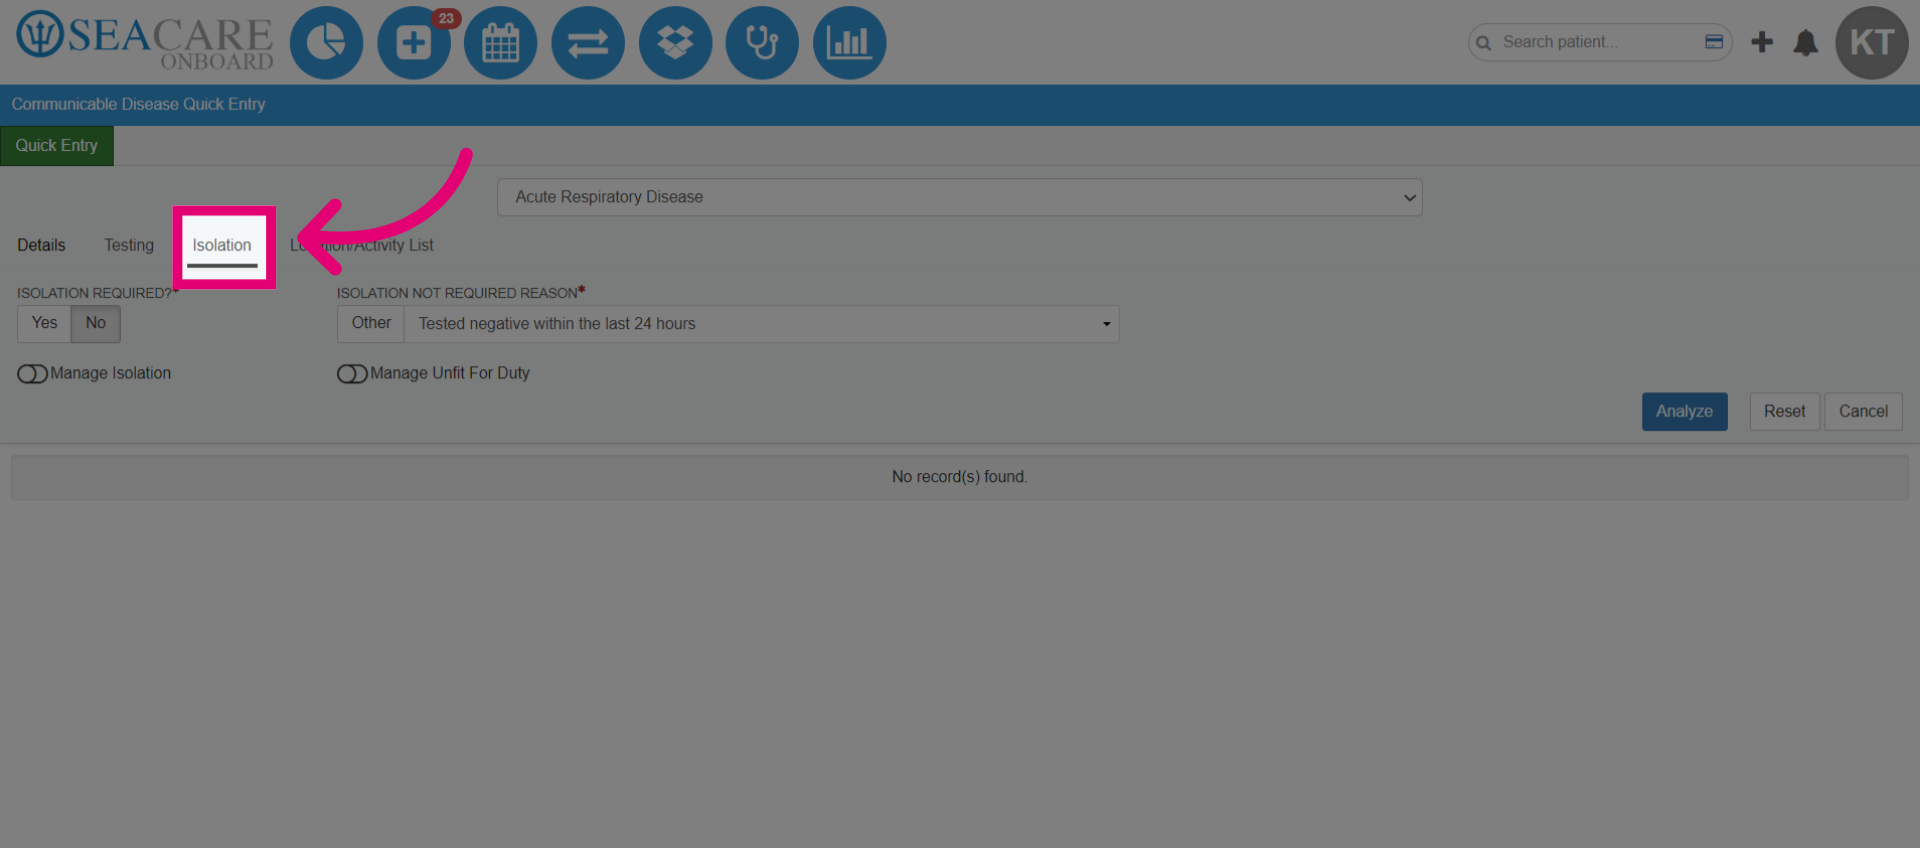
Task: Click the Communicable Disease Quick Entry title
Action: point(138,104)
